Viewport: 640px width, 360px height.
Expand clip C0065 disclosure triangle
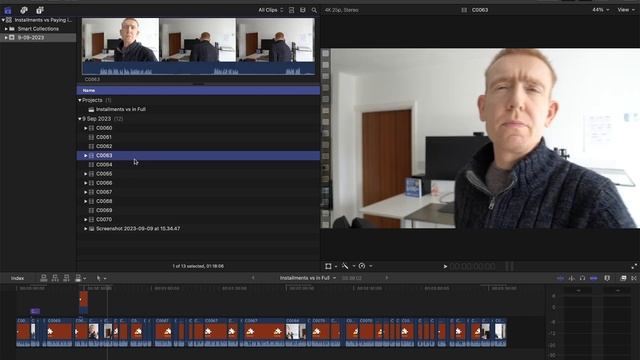tap(86, 174)
